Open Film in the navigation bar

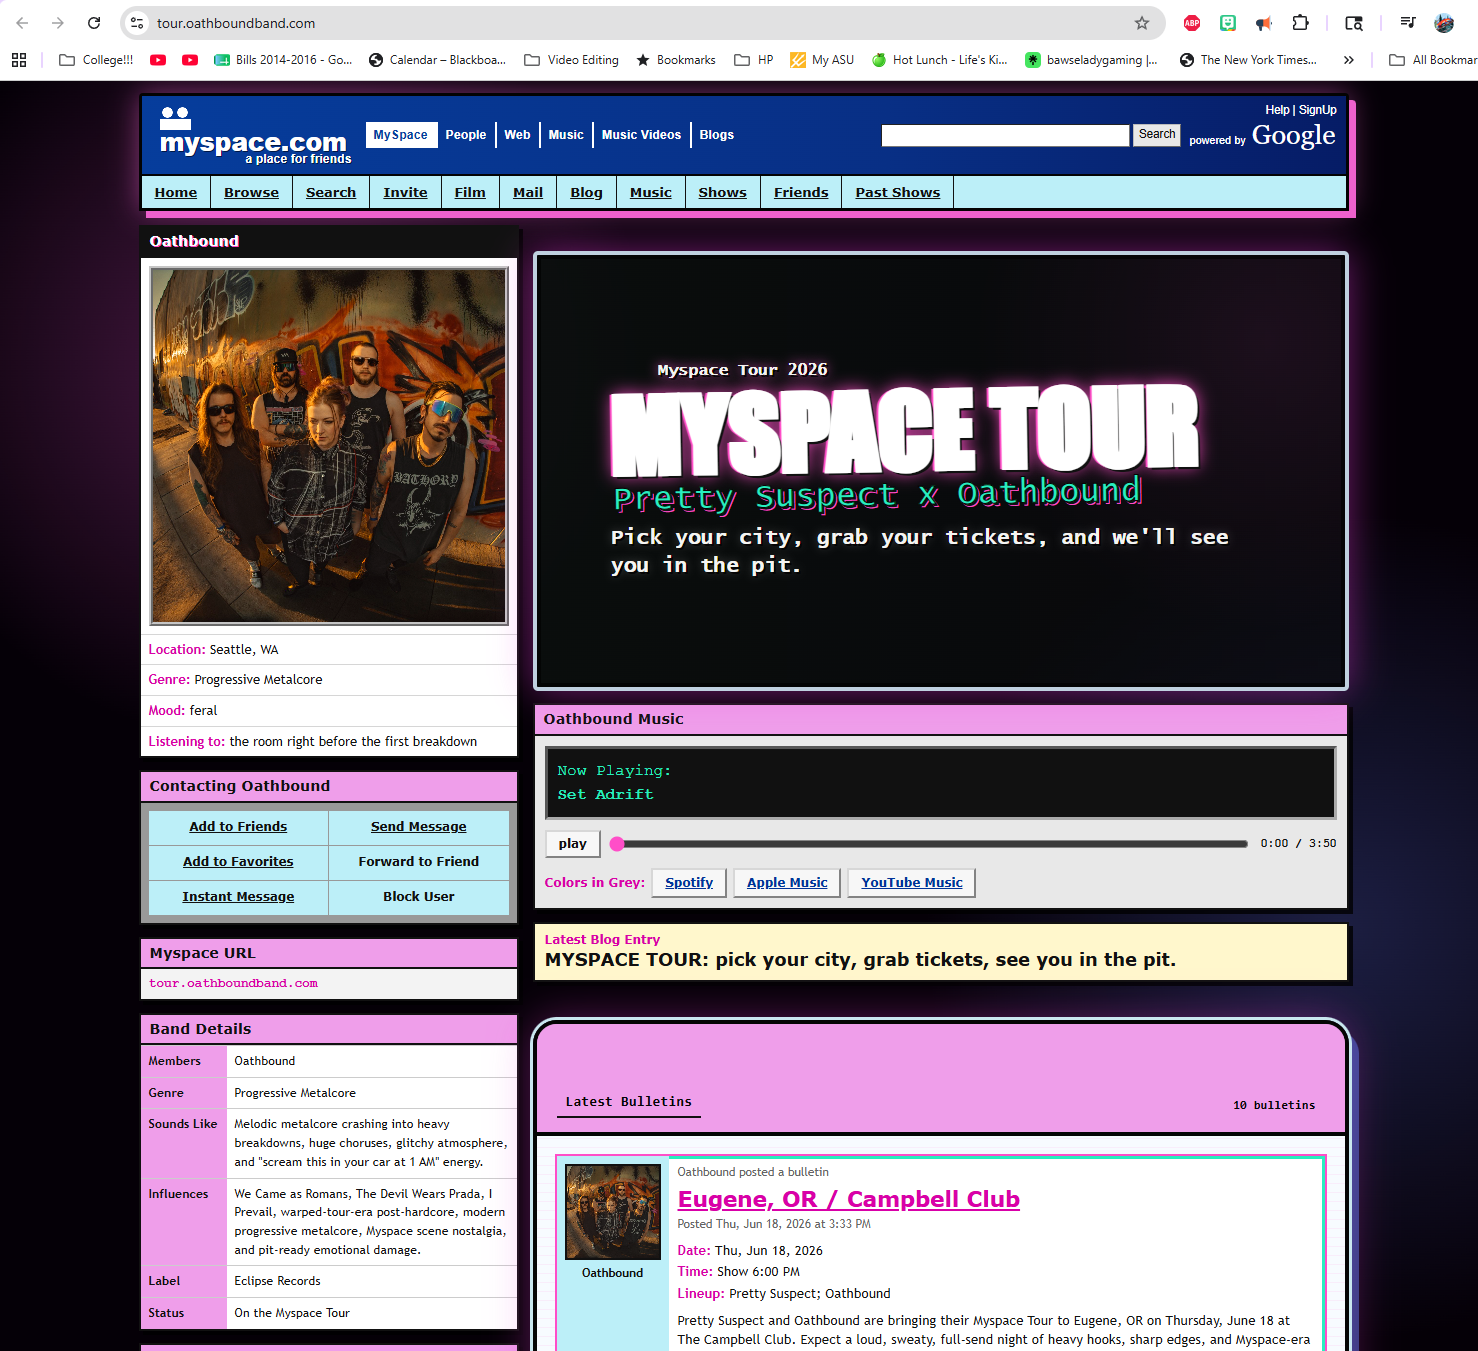pos(470,192)
